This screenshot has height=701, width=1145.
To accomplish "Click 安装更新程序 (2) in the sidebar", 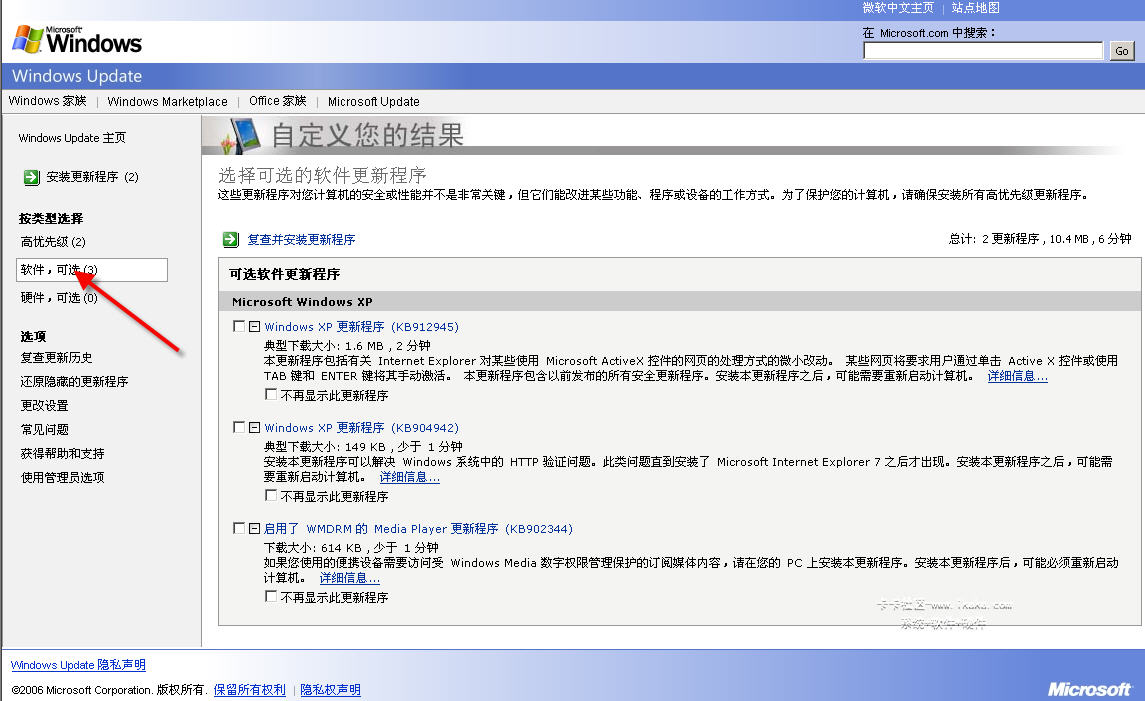I will click(x=92, y=177).
